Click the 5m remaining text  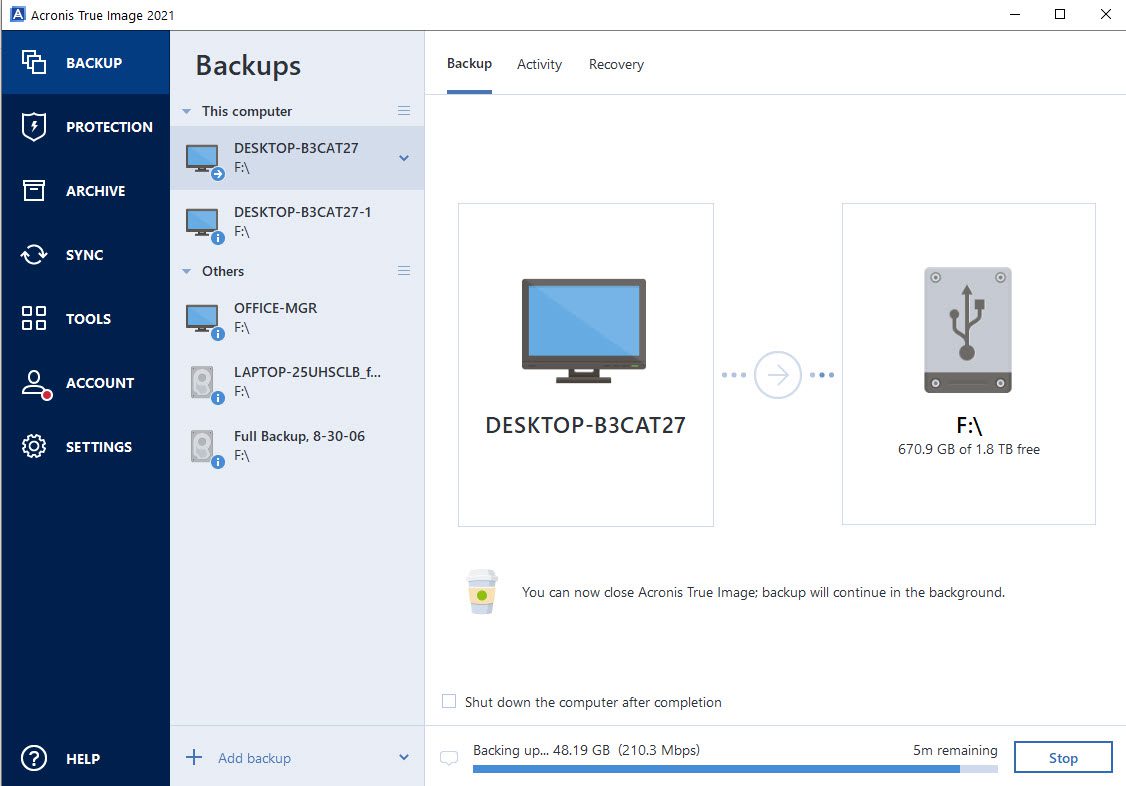click(x=955, y=750)
